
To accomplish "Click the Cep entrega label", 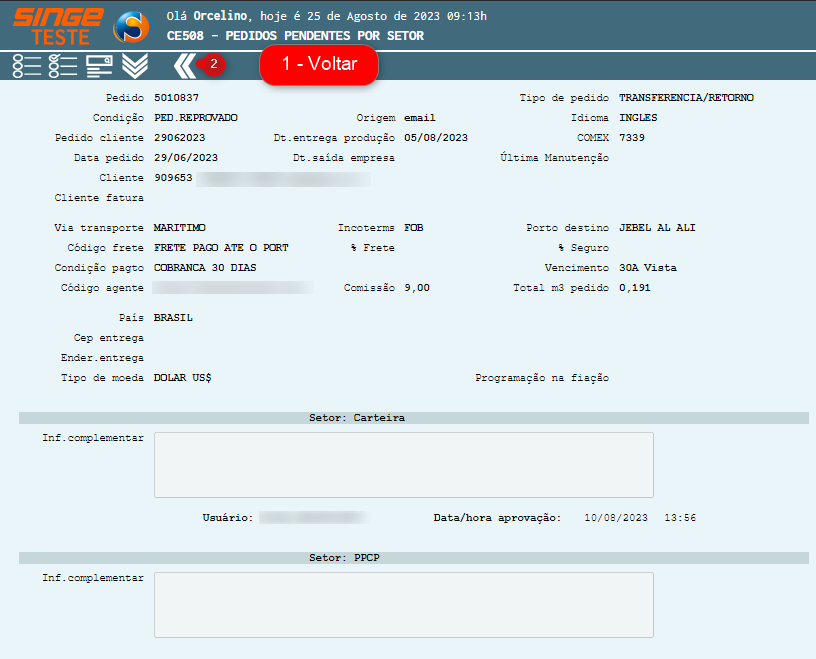I will pos(109,338).
